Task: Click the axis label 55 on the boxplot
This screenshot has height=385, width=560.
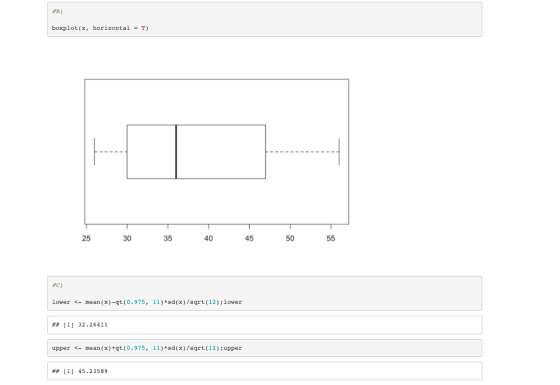Action: 331,238
